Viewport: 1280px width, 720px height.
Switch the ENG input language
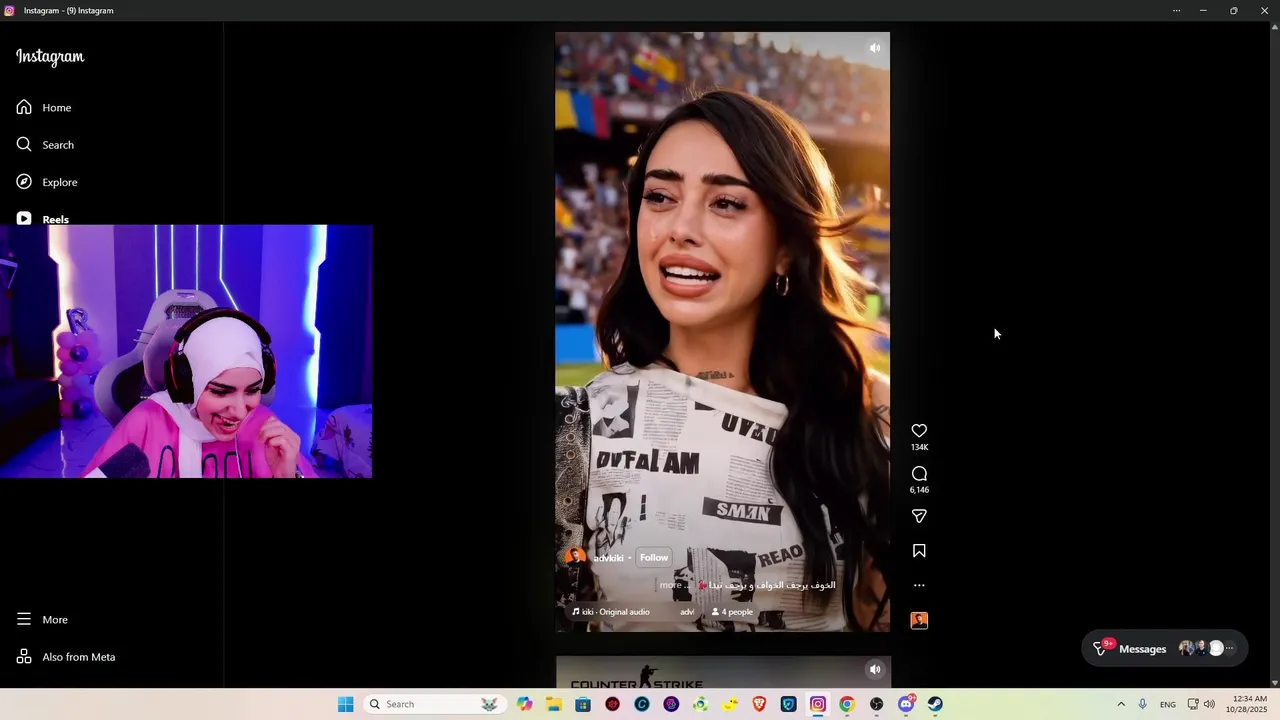(1168, 704)
